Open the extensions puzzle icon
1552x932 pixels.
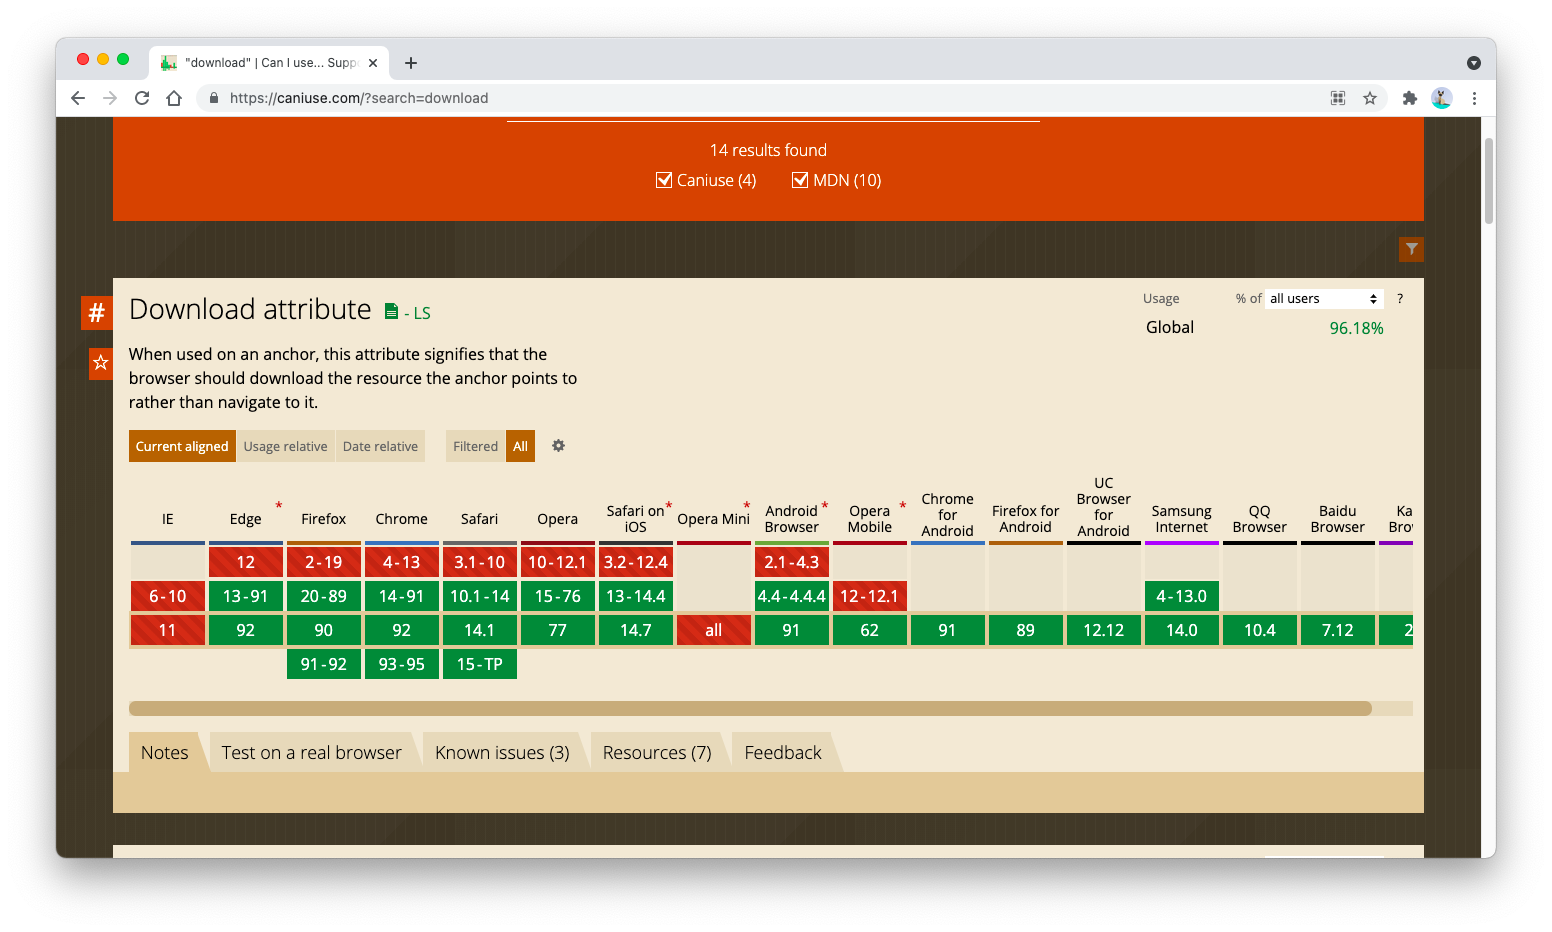pyautogui.click(x=1410, y=98)
